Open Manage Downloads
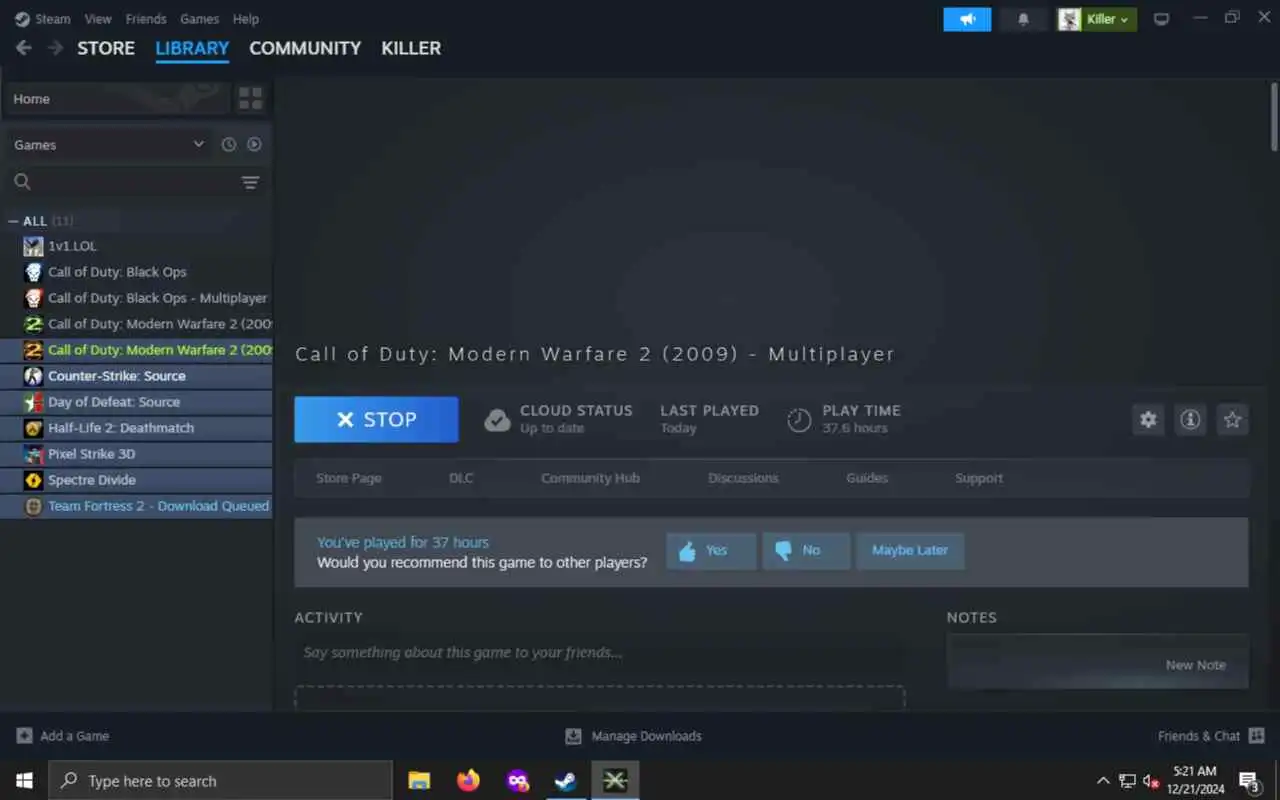Image resolution: width=1280 pixels, height=800 pixels. pos(633,736)
